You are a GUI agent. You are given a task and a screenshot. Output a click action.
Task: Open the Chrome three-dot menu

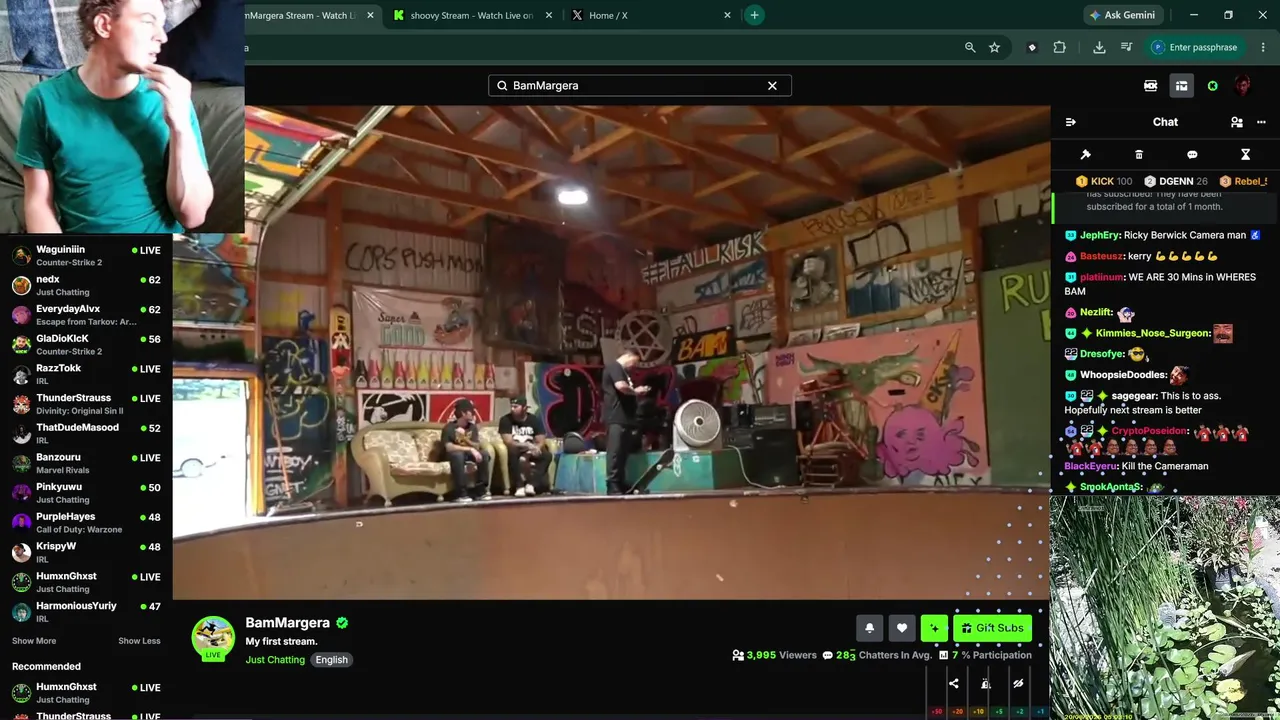(x=1264, y=47)
